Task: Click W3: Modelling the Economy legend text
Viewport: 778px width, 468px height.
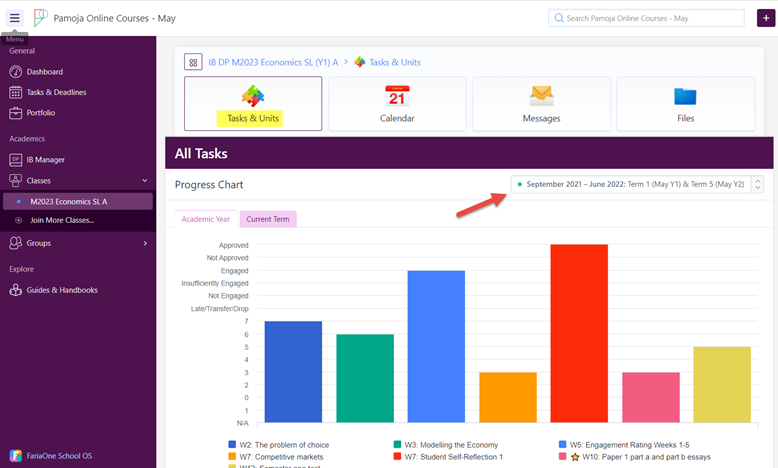Action: (451, 445)
